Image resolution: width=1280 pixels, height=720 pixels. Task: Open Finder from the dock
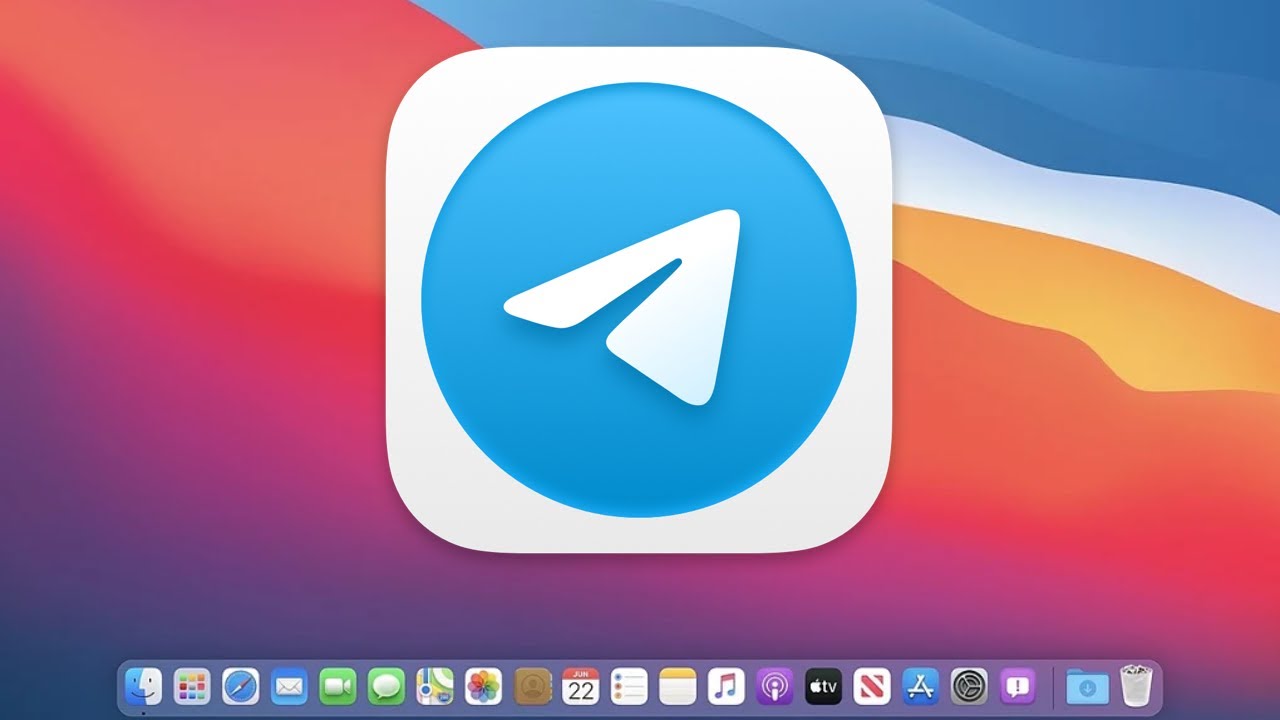point(144,686)
